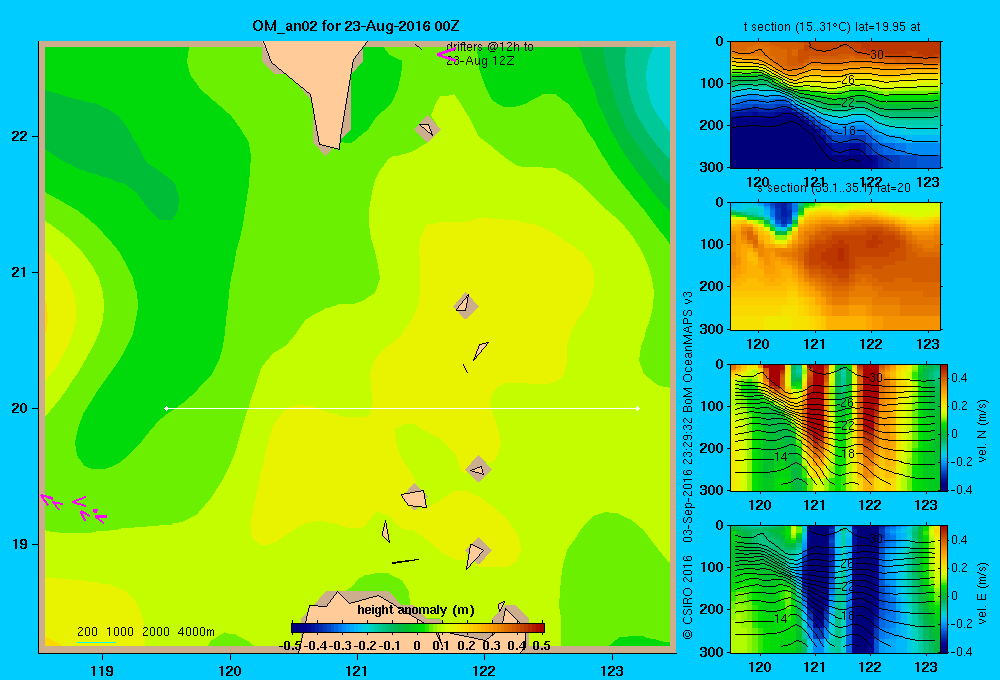Viewport: 1000px width, 680px height.
Task: Click the magenta drifter arrows cluster near latitude 19
Action: [73, 508]
